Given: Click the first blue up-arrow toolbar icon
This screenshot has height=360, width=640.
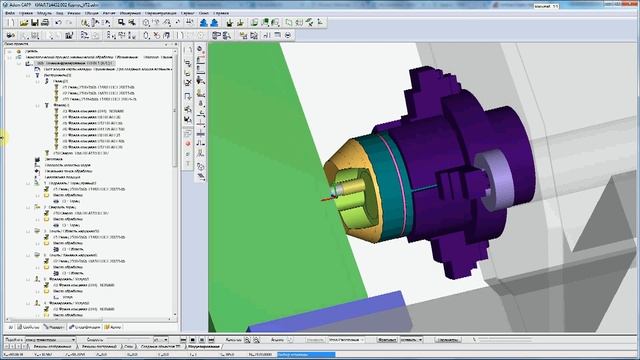Looking at the screenshot, I should 204,23.
